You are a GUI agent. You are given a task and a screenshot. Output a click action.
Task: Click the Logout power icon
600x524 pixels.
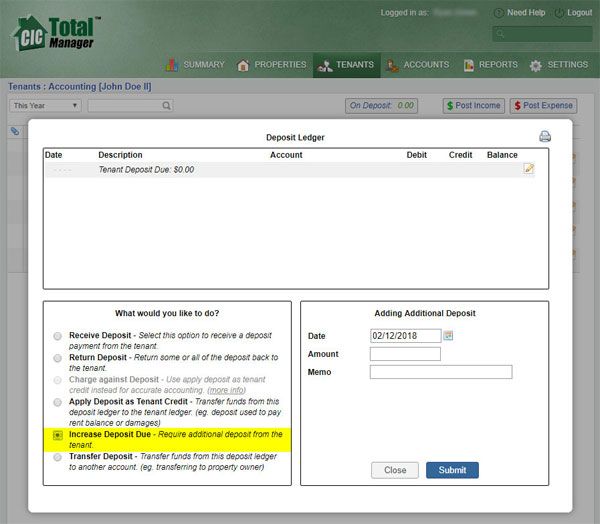point(559,13)
